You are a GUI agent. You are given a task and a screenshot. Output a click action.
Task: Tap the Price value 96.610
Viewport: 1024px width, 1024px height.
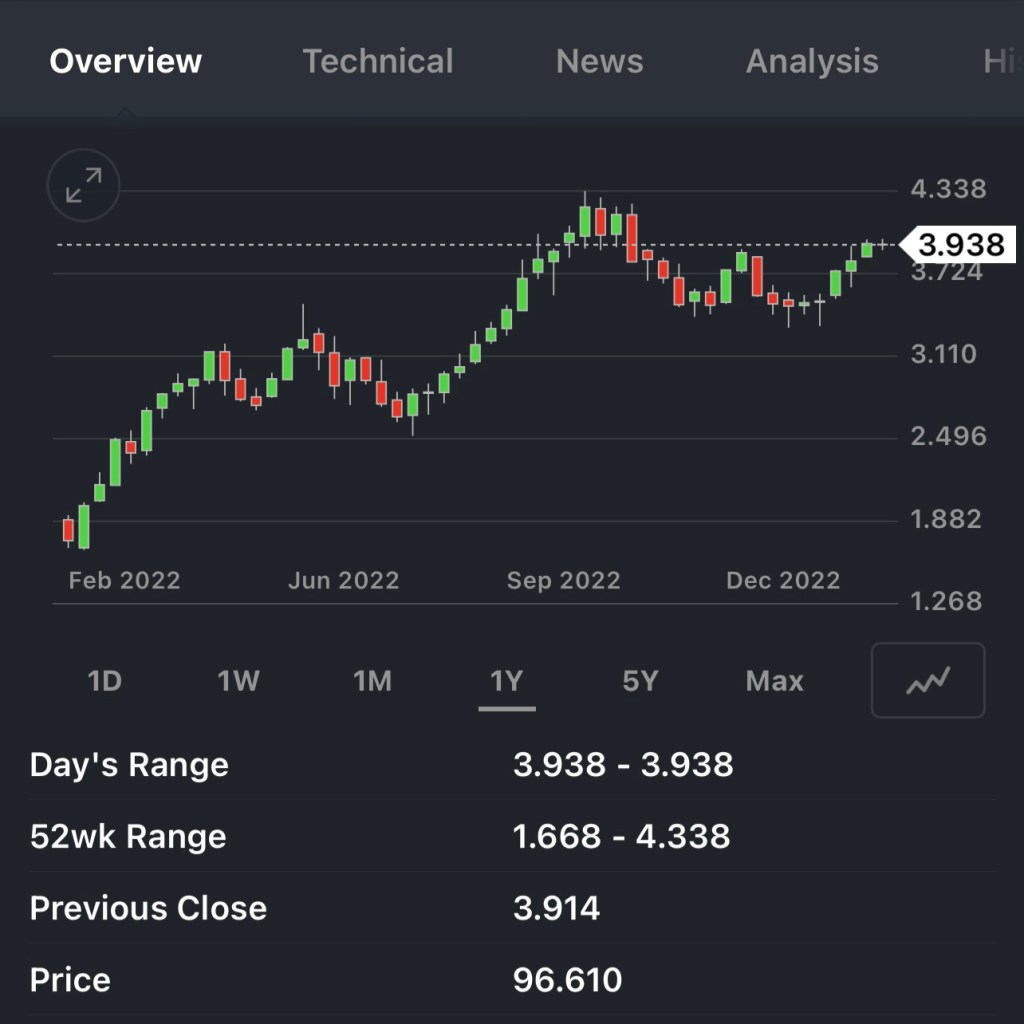click(567, 980)
